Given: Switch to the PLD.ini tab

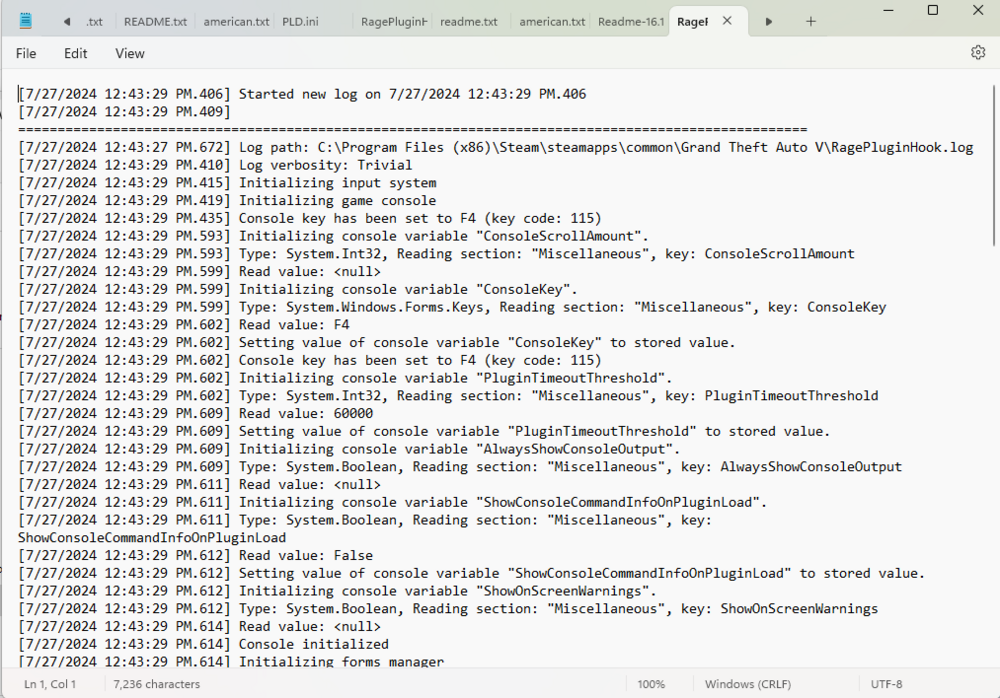Looking at the screenshot, I should [300, 20].
